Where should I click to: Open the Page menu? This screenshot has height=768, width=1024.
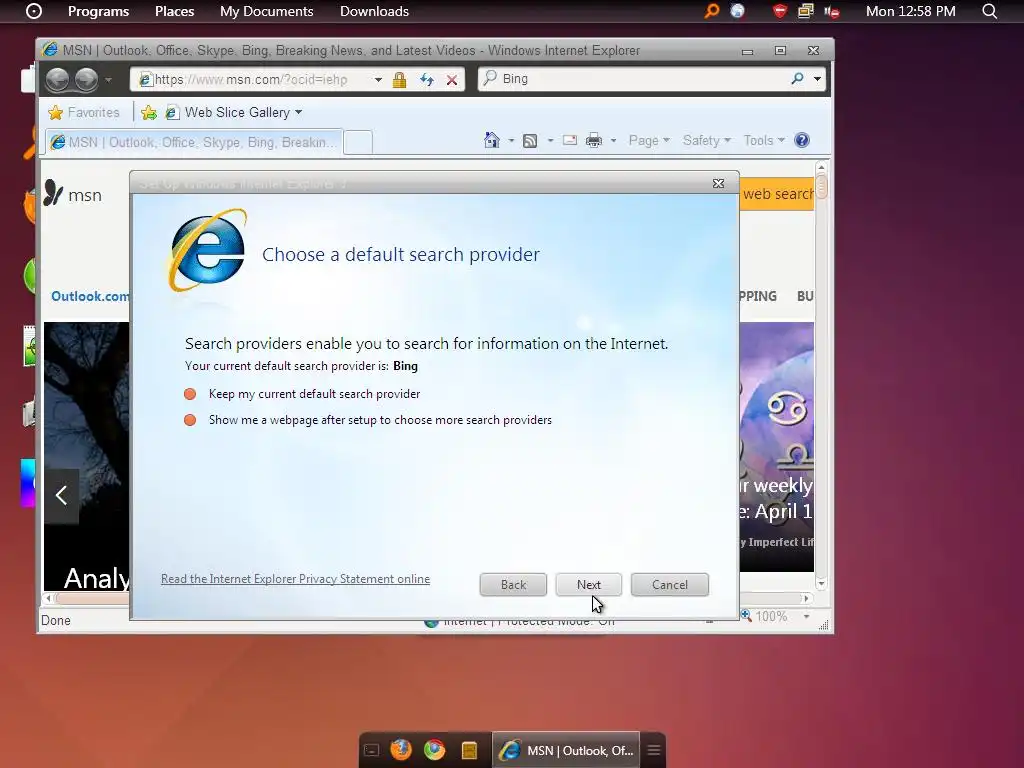click(648, 140)
